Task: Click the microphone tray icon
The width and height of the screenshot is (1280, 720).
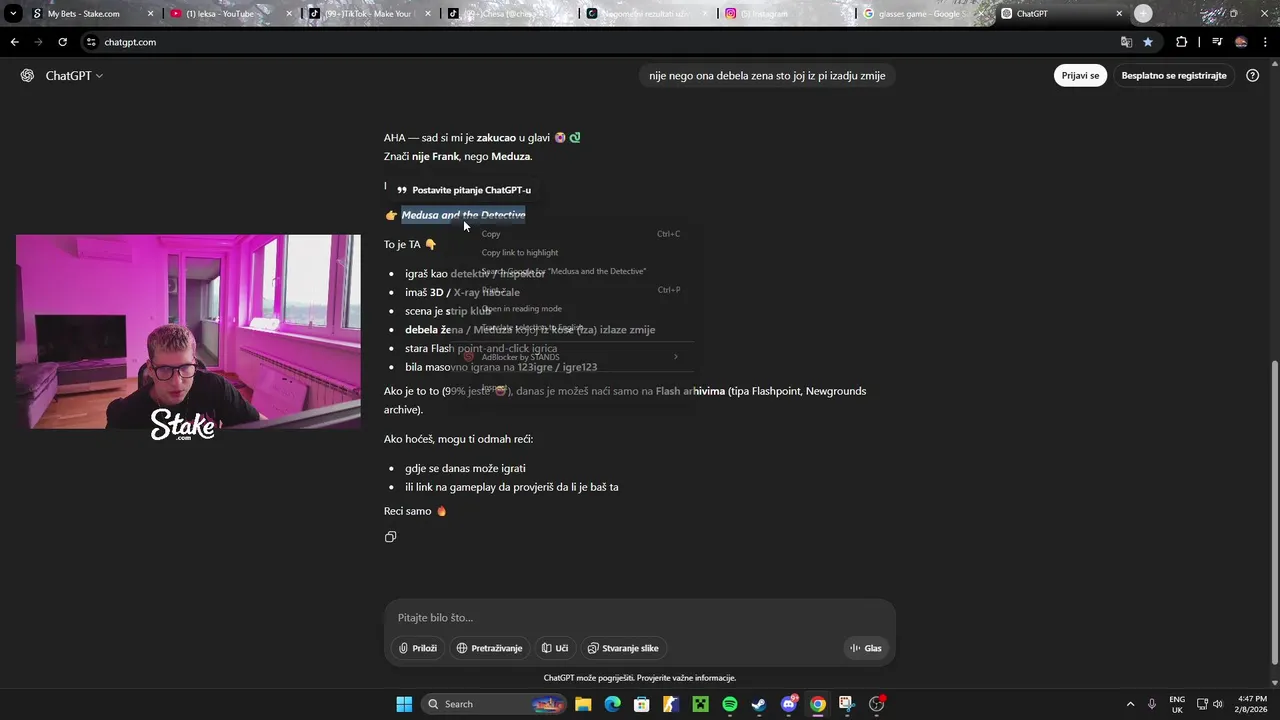Action: 1153,704
